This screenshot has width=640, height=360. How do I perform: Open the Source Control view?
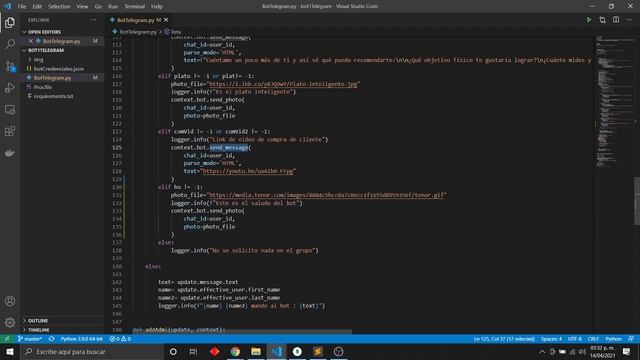coord(10,66)
